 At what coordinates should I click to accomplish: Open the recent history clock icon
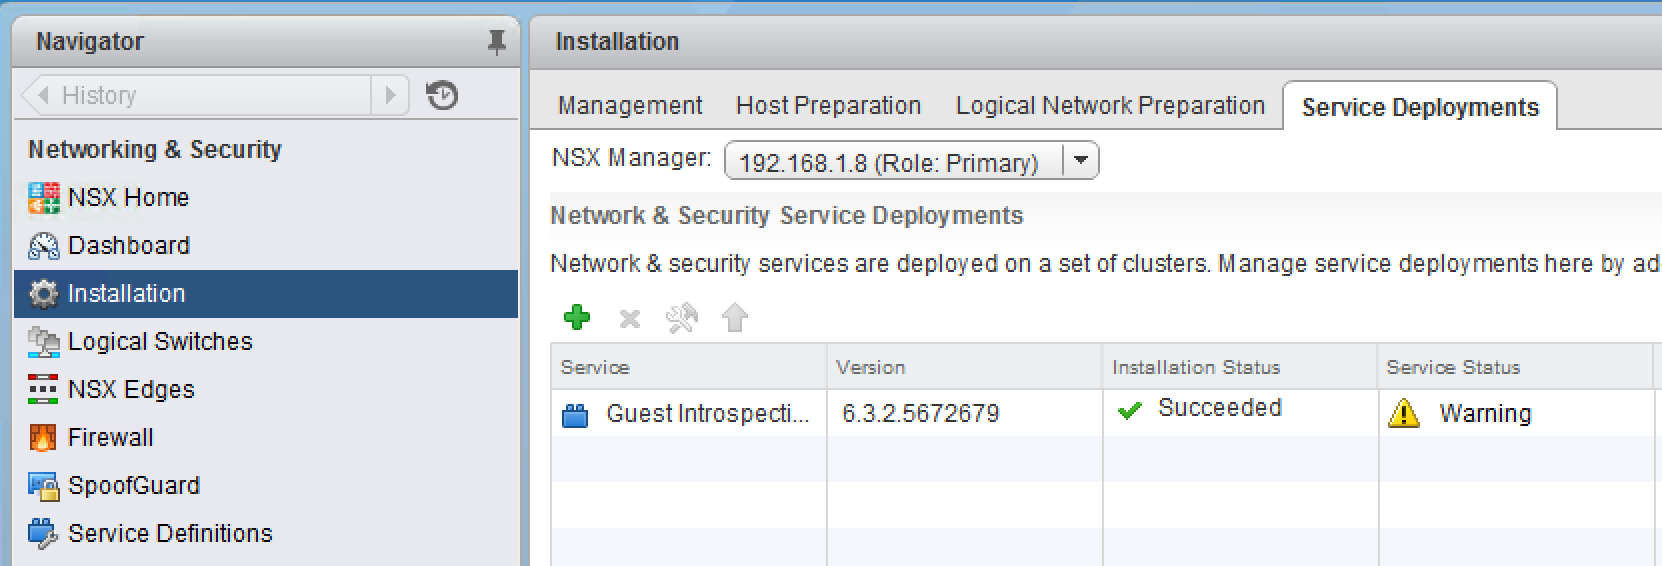[x=441, y=95]
